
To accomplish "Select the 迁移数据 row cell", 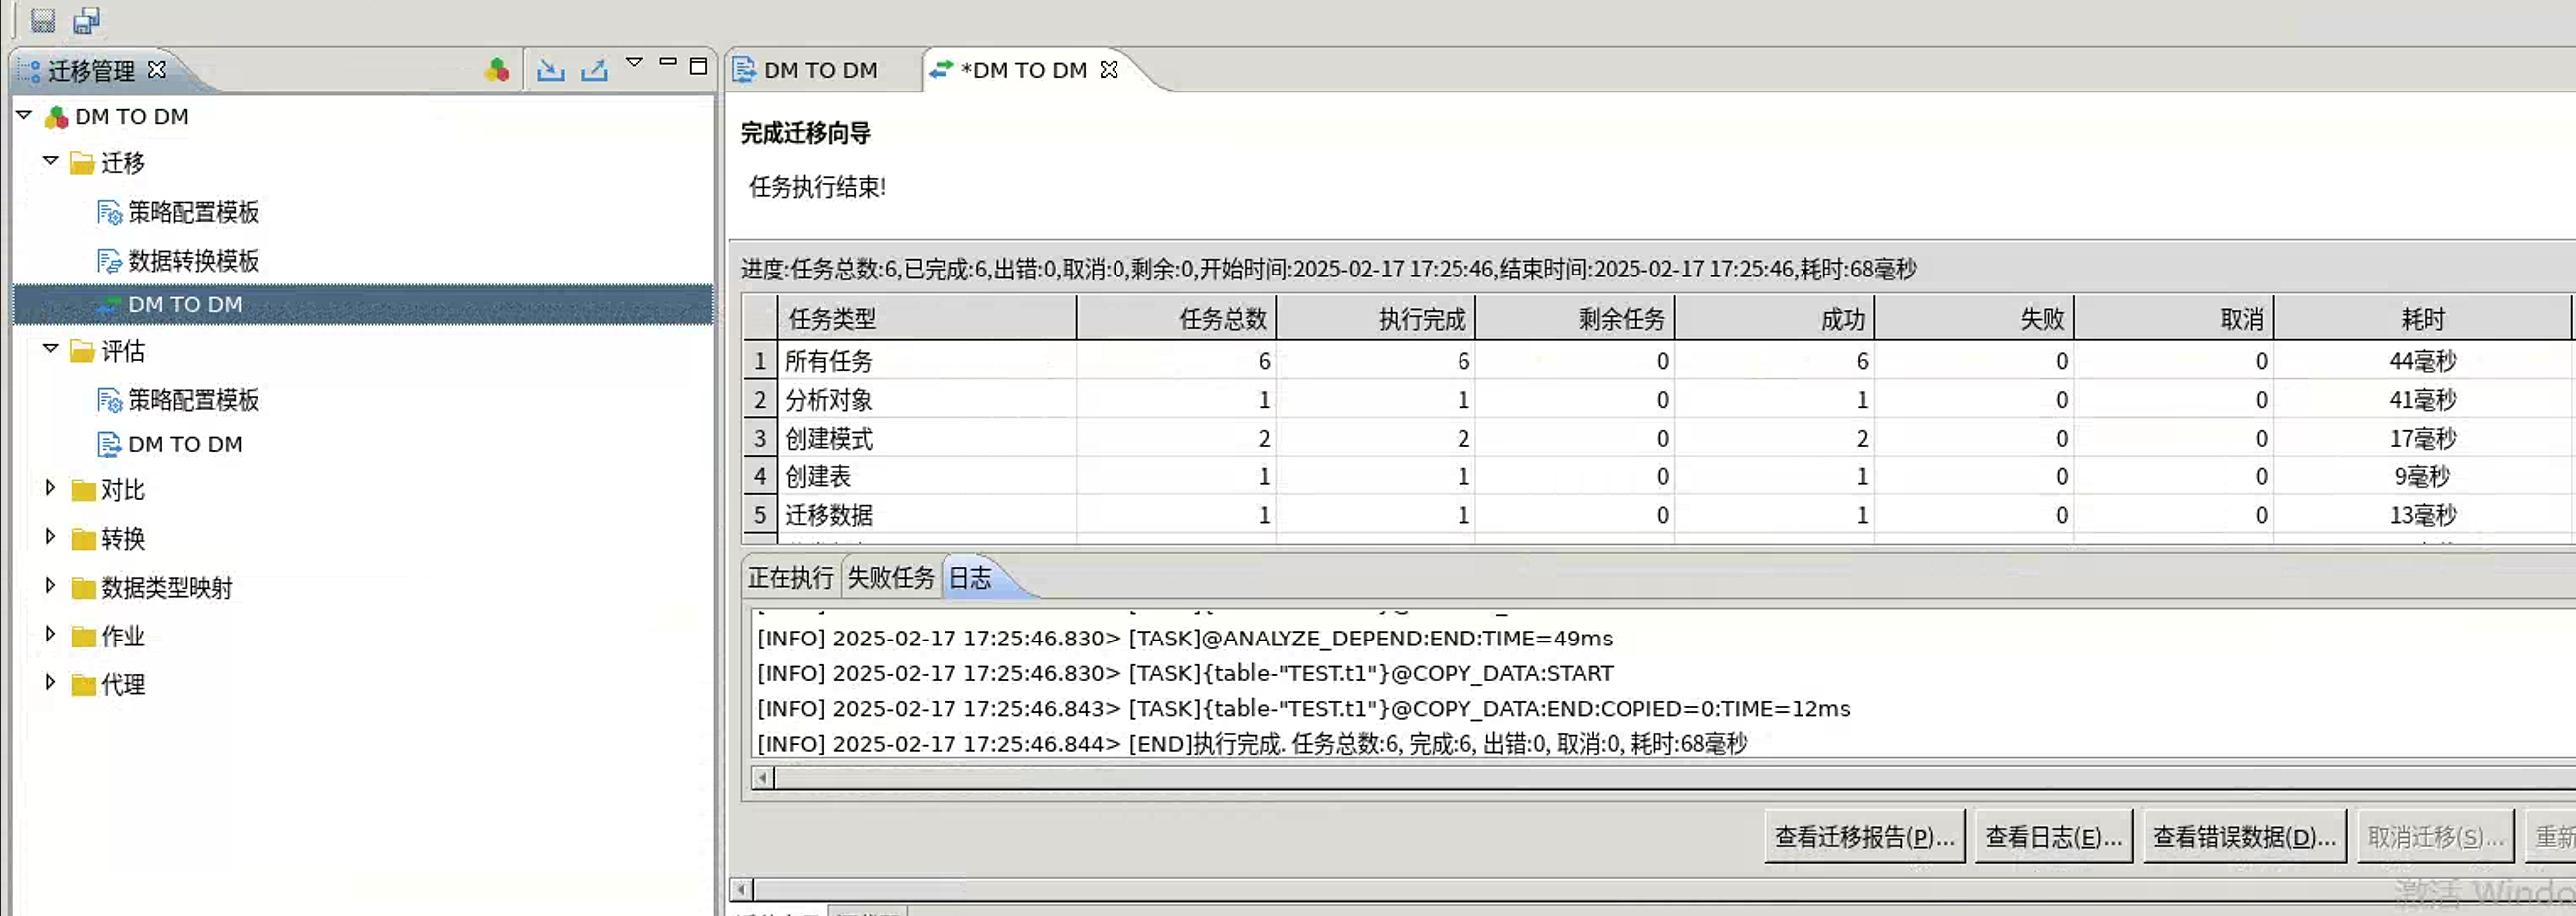I will coord(927,515).
